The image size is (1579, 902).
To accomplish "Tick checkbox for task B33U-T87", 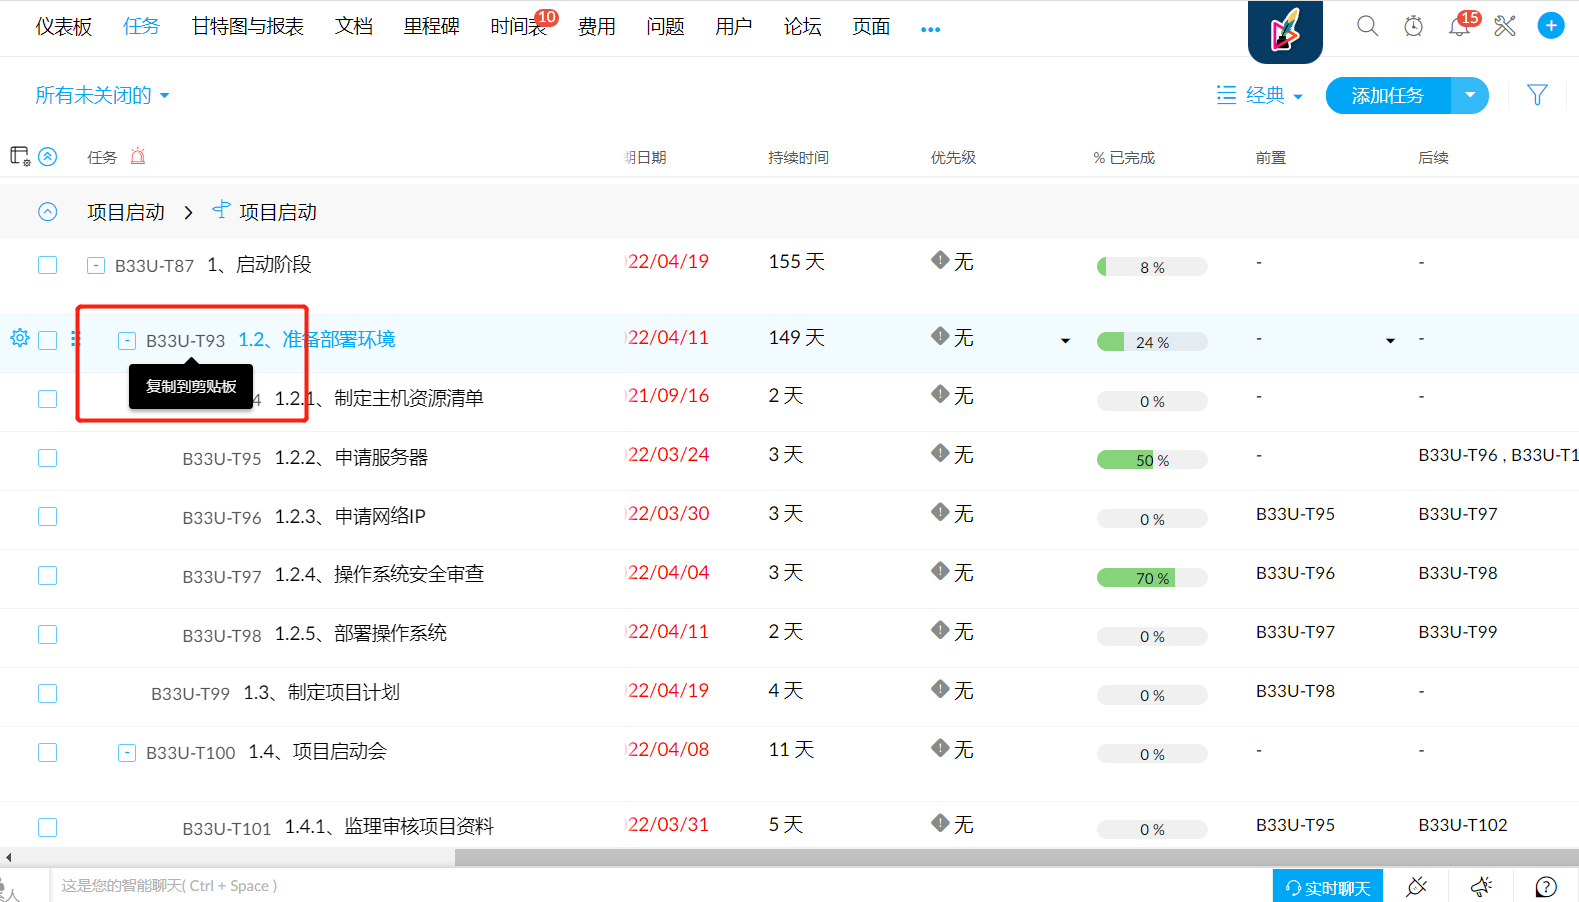I will pyautogui.click(x=47, y=265).
